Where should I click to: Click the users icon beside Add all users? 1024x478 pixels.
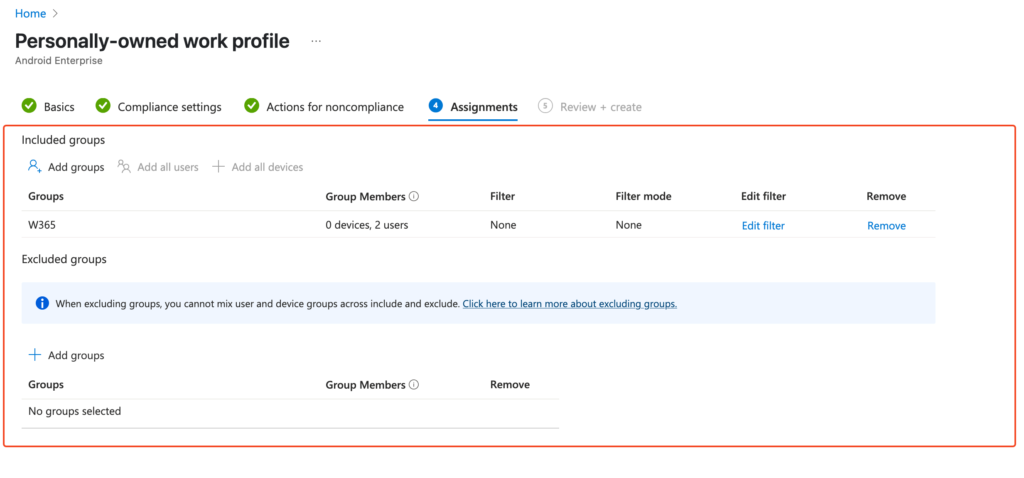pos(124,167)
